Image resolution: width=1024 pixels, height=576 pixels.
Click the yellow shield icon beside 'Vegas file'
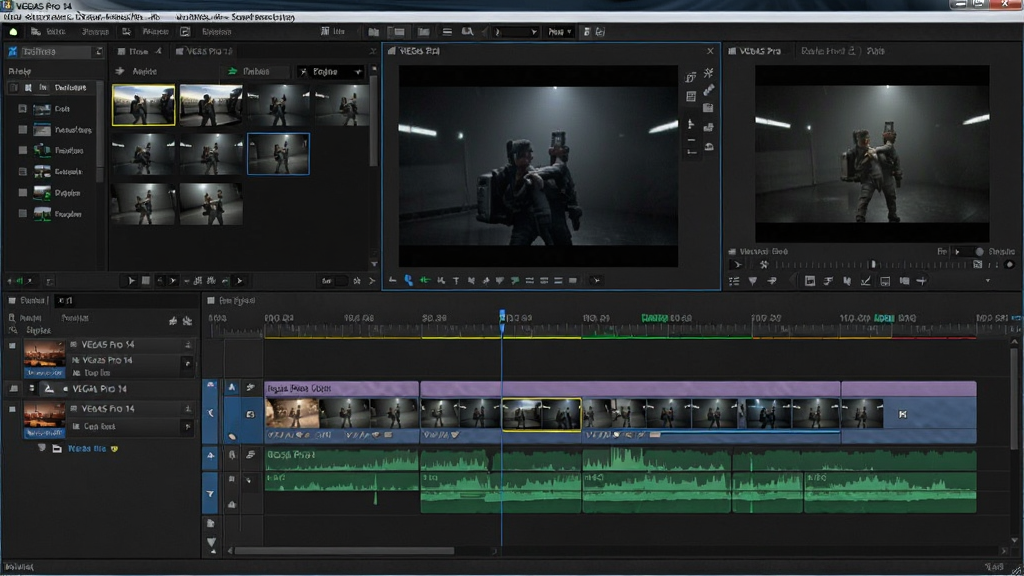click(x=114, y=449)
